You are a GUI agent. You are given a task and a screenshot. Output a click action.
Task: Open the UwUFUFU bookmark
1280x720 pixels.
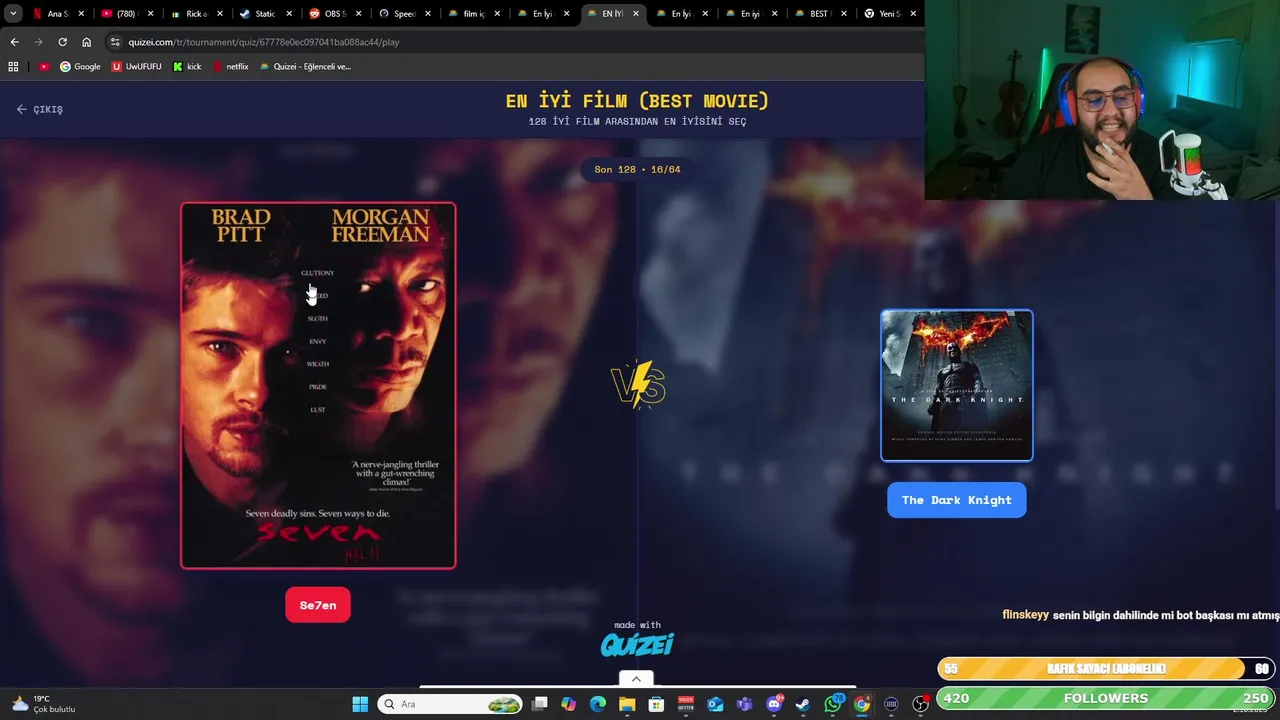click(137, 67)
